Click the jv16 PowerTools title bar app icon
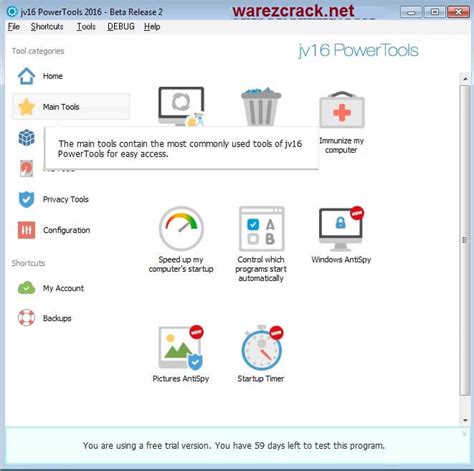The image size is (474, 471). [12, 12]
